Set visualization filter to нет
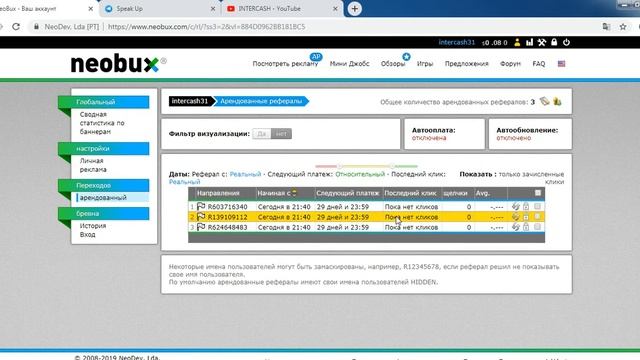This screenshot has width=640, height=360. (x=281, y=133)
